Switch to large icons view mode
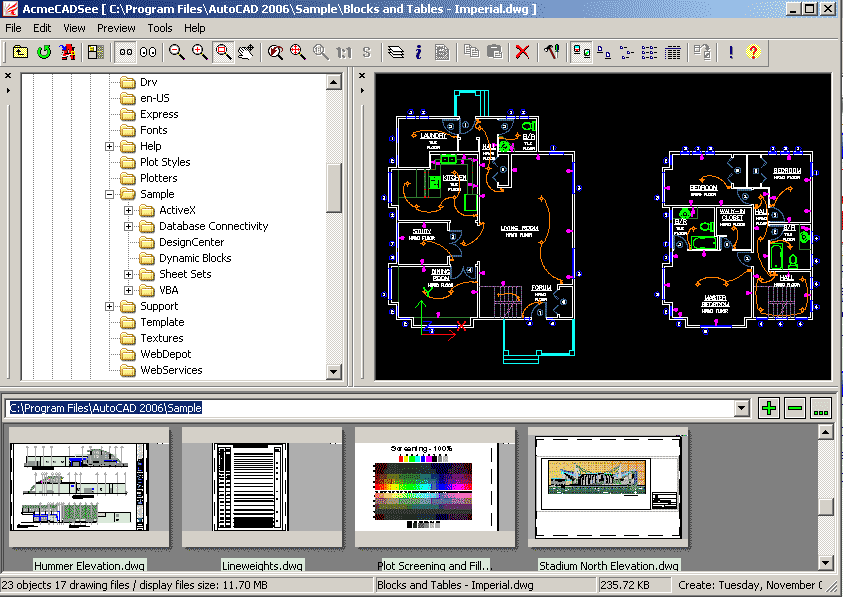 [604, 52]
